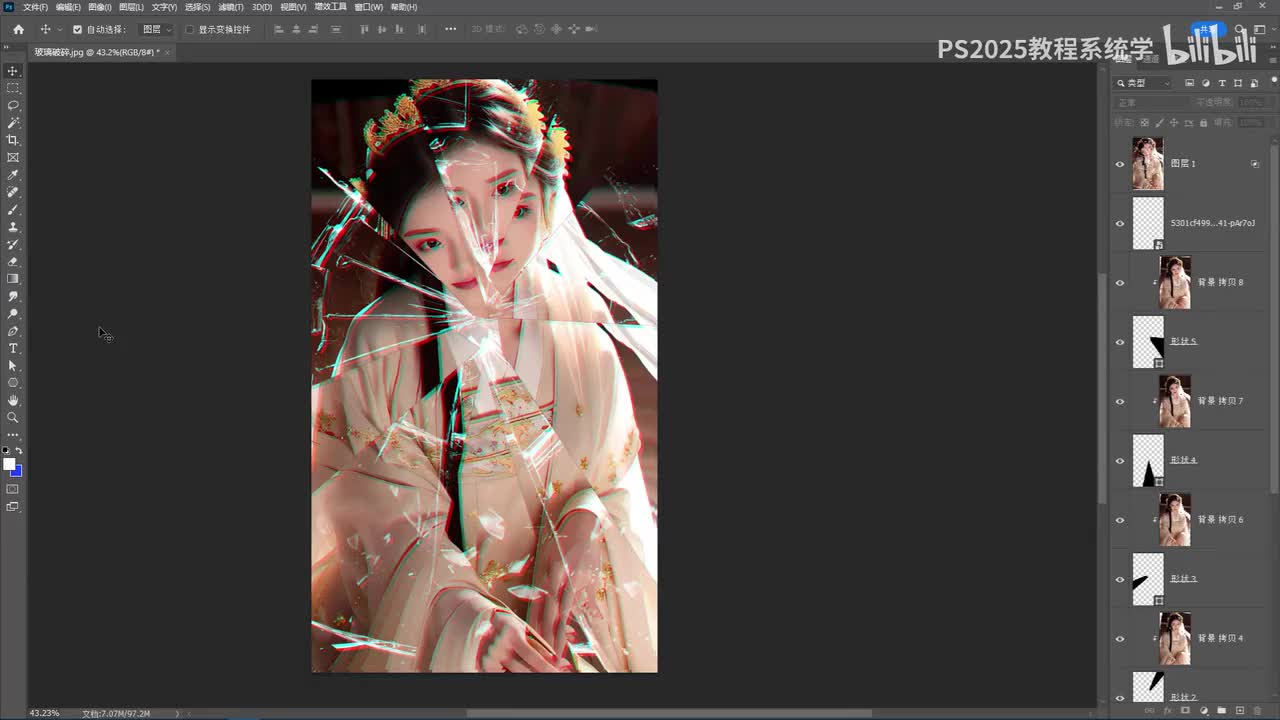Select the 图层 1 layer thumbnail
The image size is (1280, 720).
1148,164
